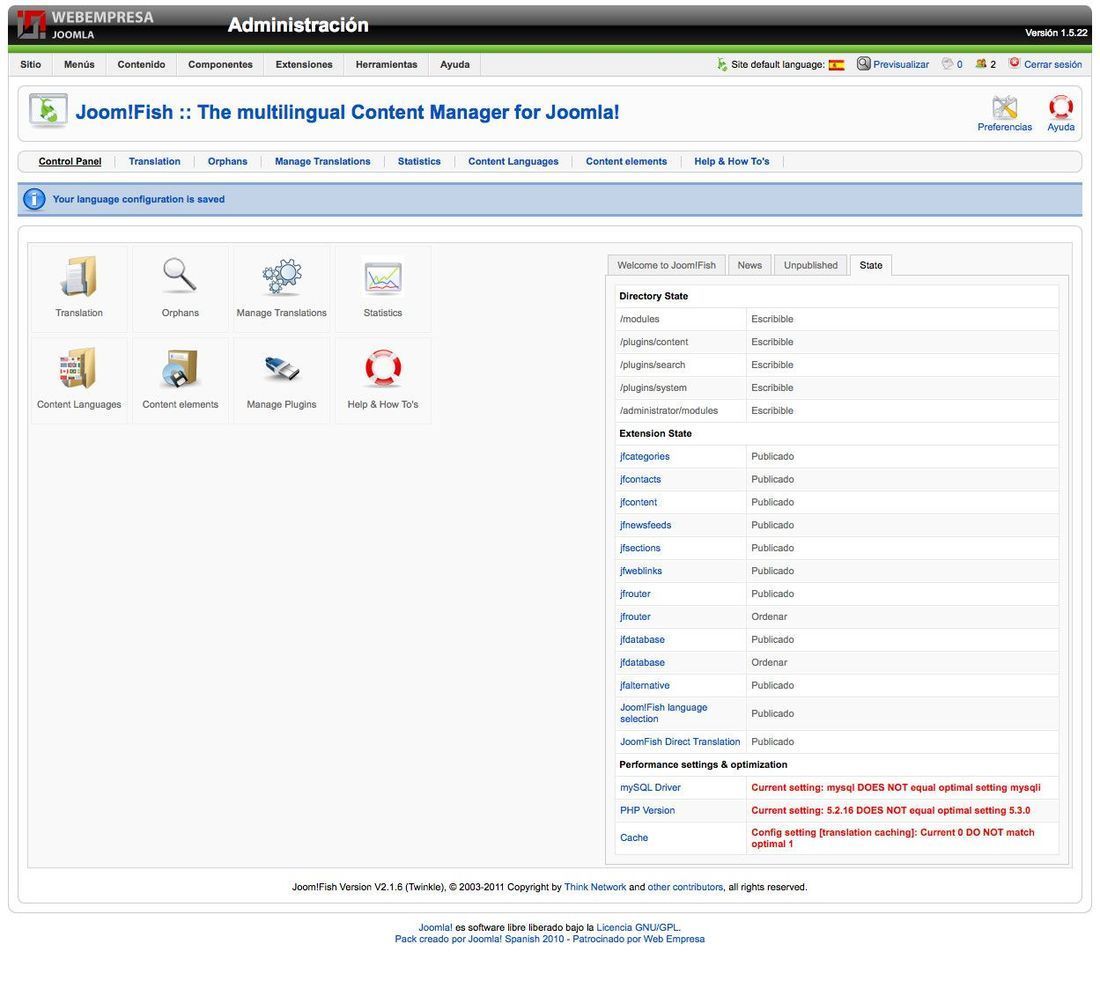Open the jfcategories extension link
The image size is (1100, 981).
point(645,456)
